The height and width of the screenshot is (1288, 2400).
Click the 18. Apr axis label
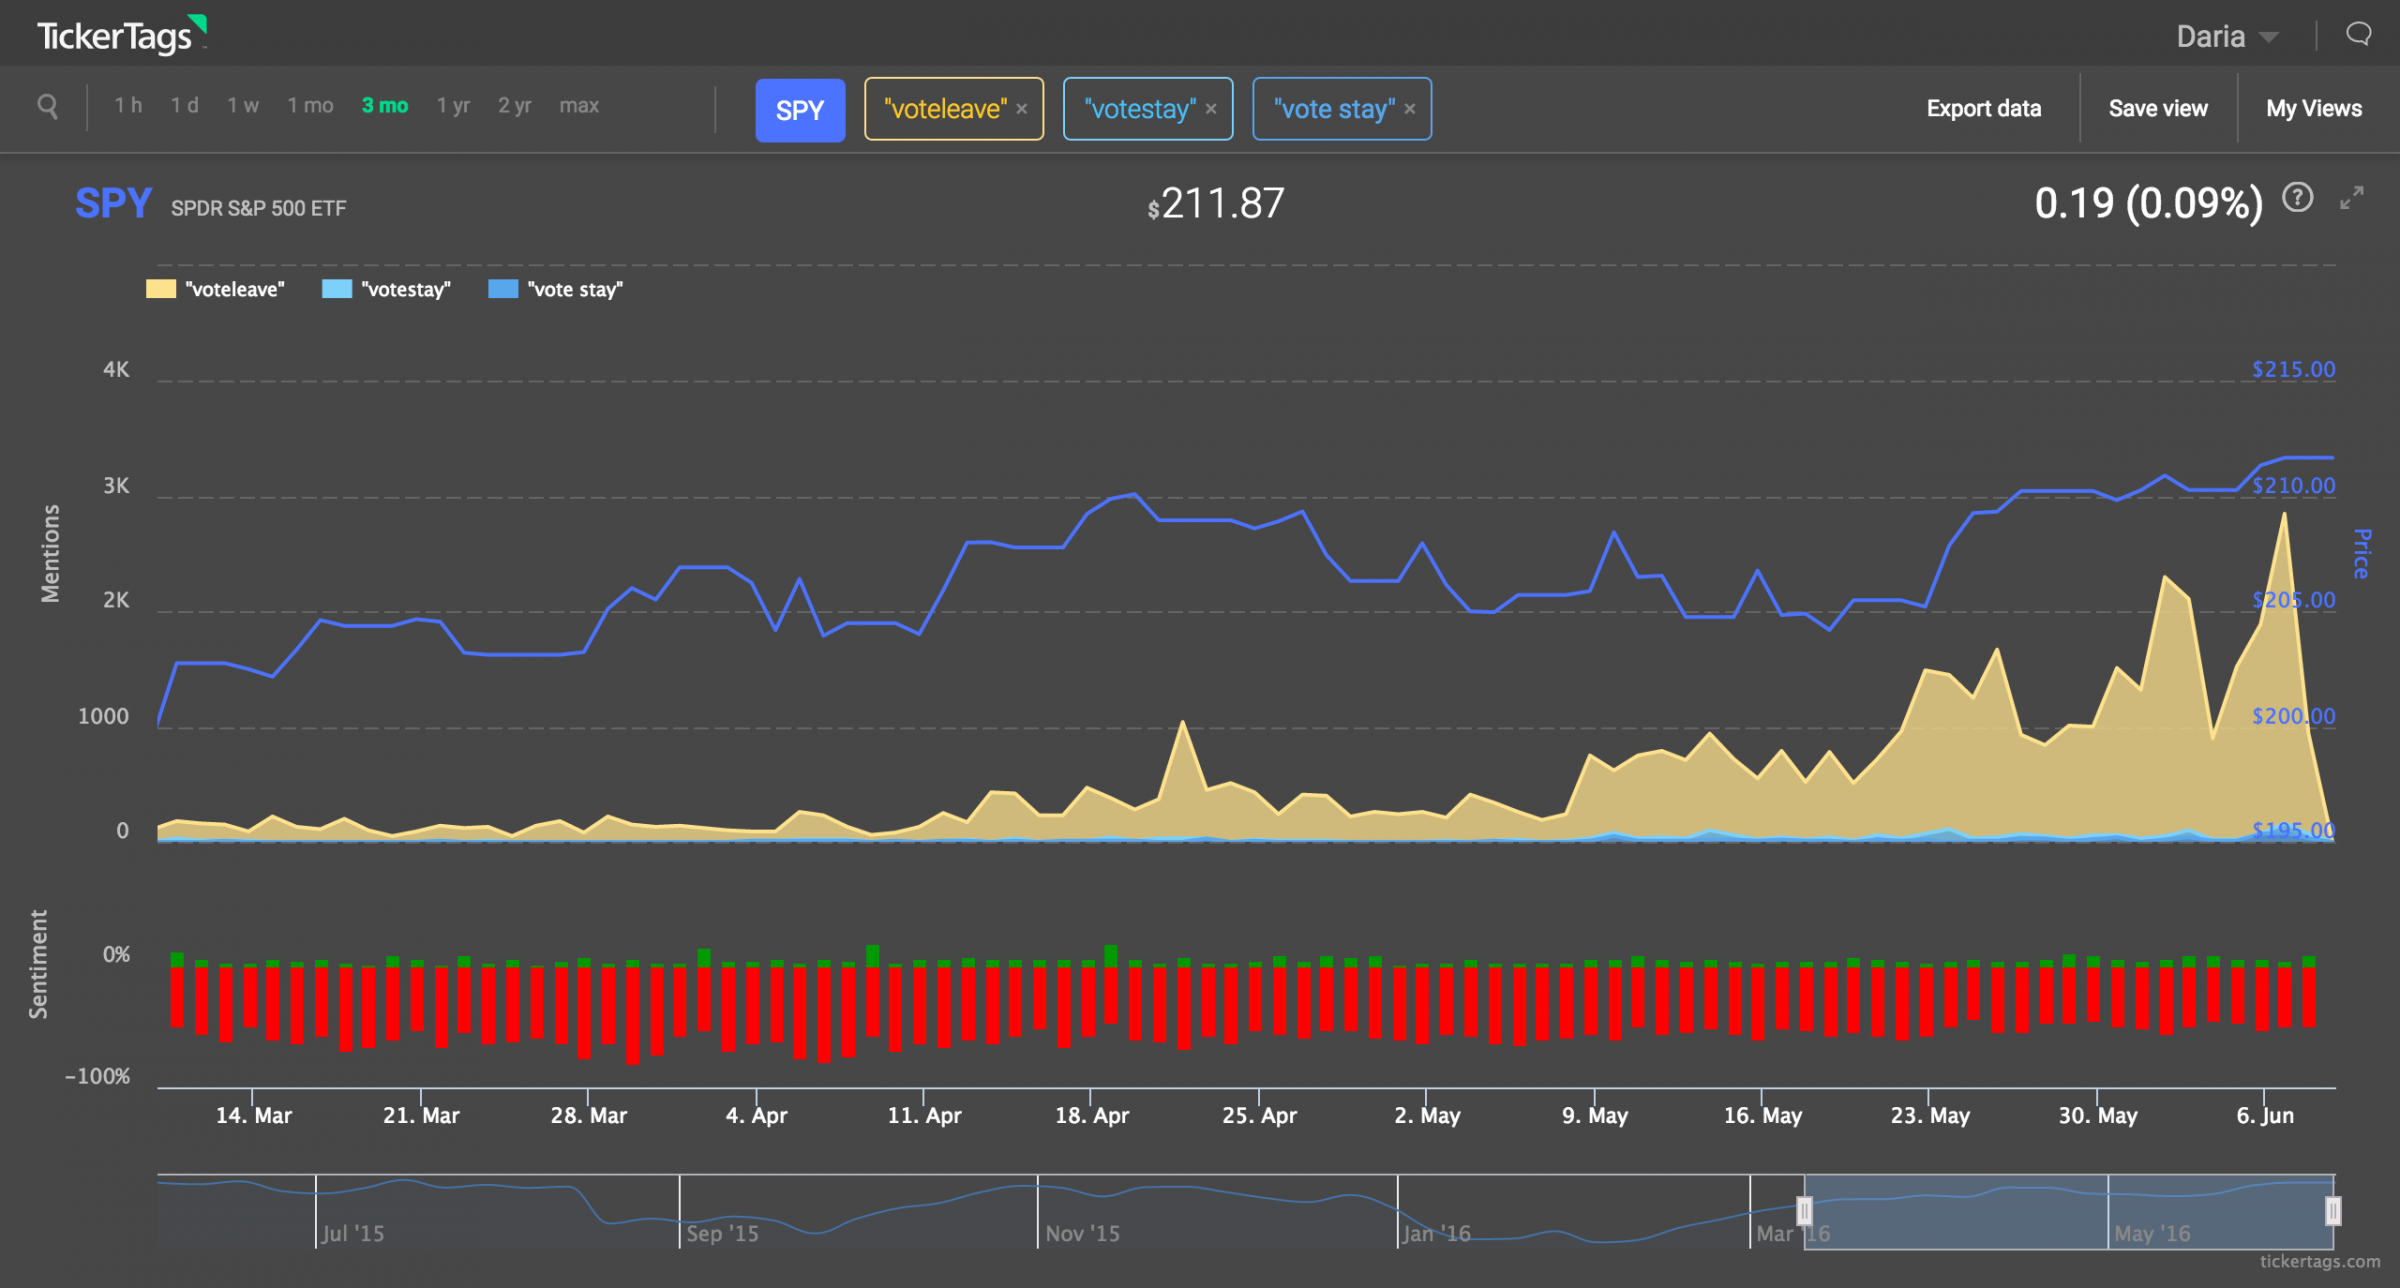(x=1092, y=1115)
